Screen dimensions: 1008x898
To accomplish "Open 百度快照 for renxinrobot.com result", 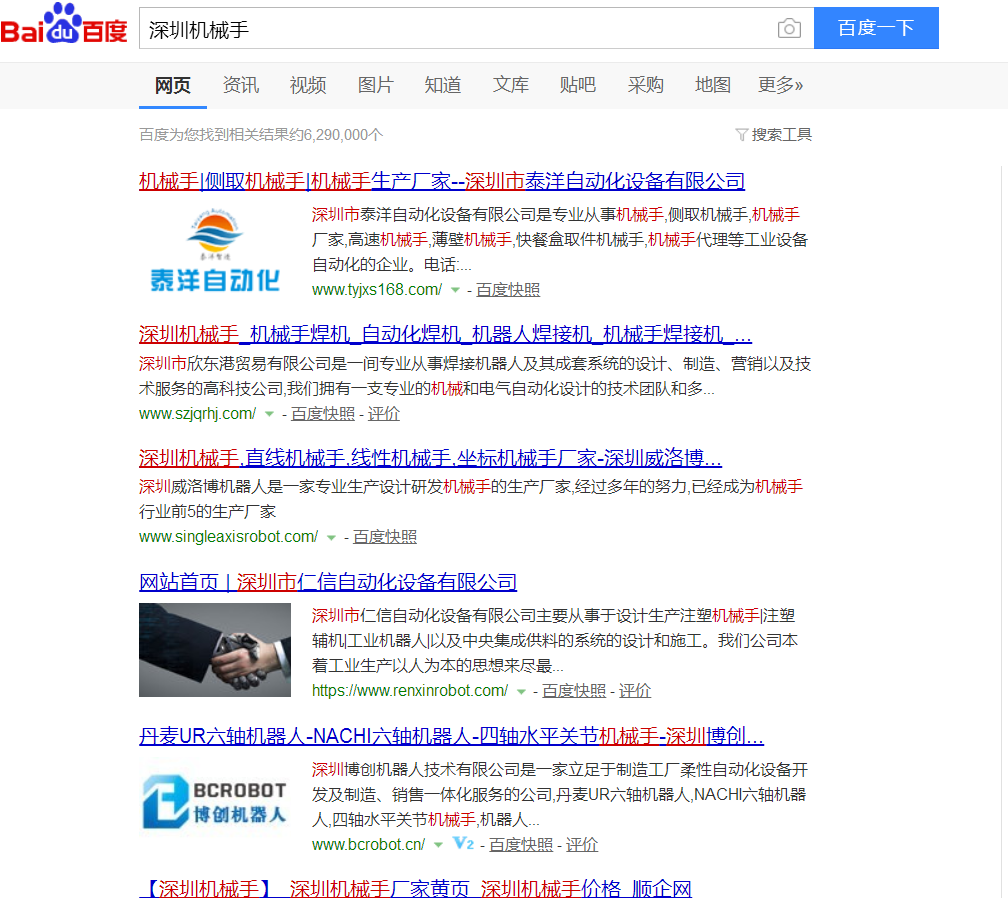I will pyautogui.click(x=574, y=691).
